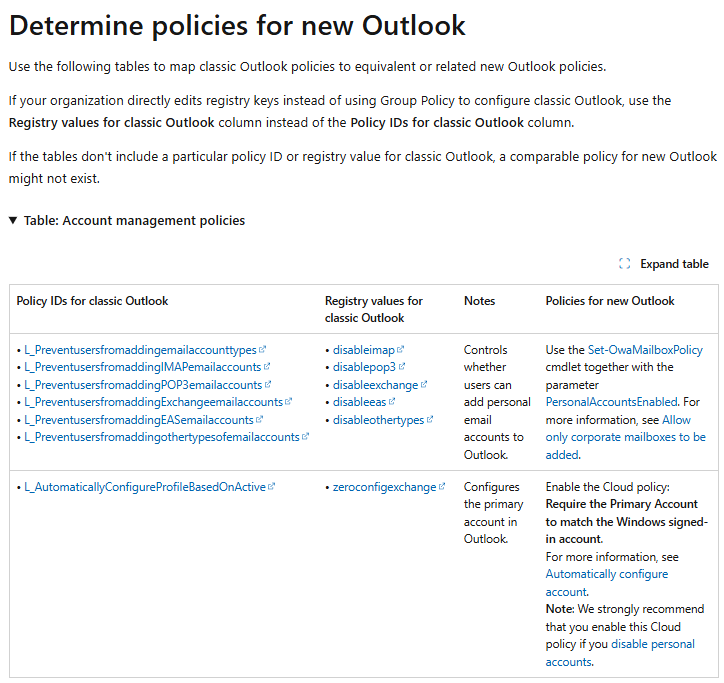Click external-link icon after L_AutomaticallyConfigureProfileBasedOnActive
This screenshot has height=683, width=724.
(x=272, y=486)
